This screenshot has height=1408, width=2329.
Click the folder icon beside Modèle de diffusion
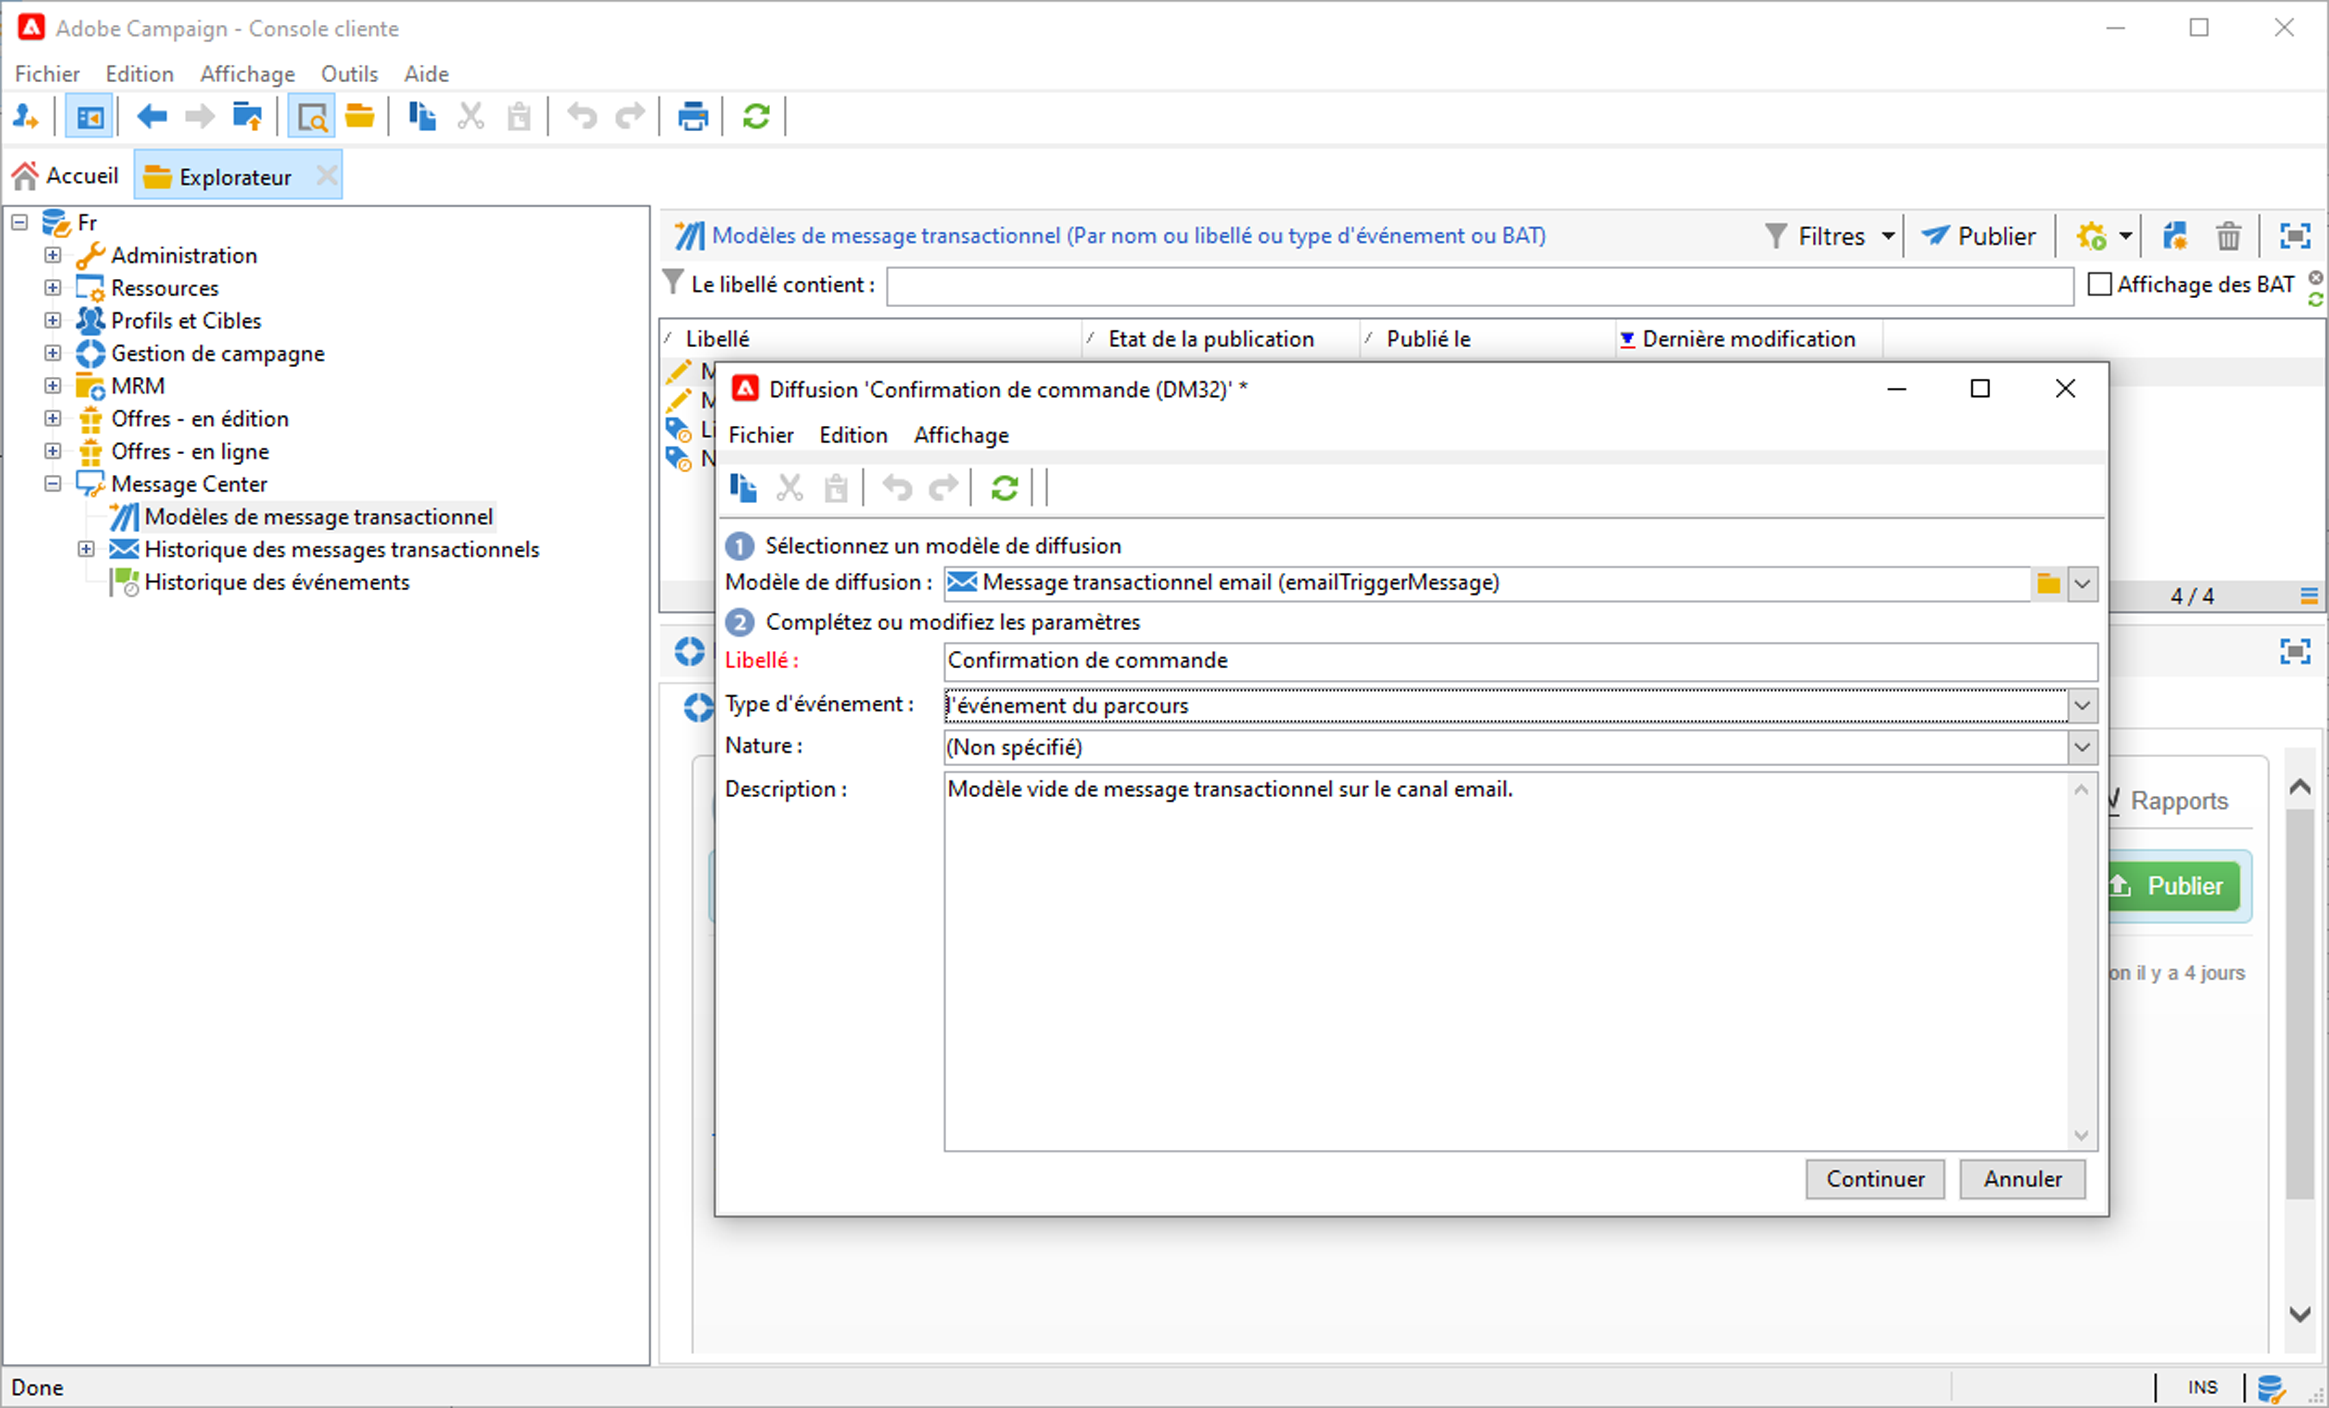pos(2048,584)
